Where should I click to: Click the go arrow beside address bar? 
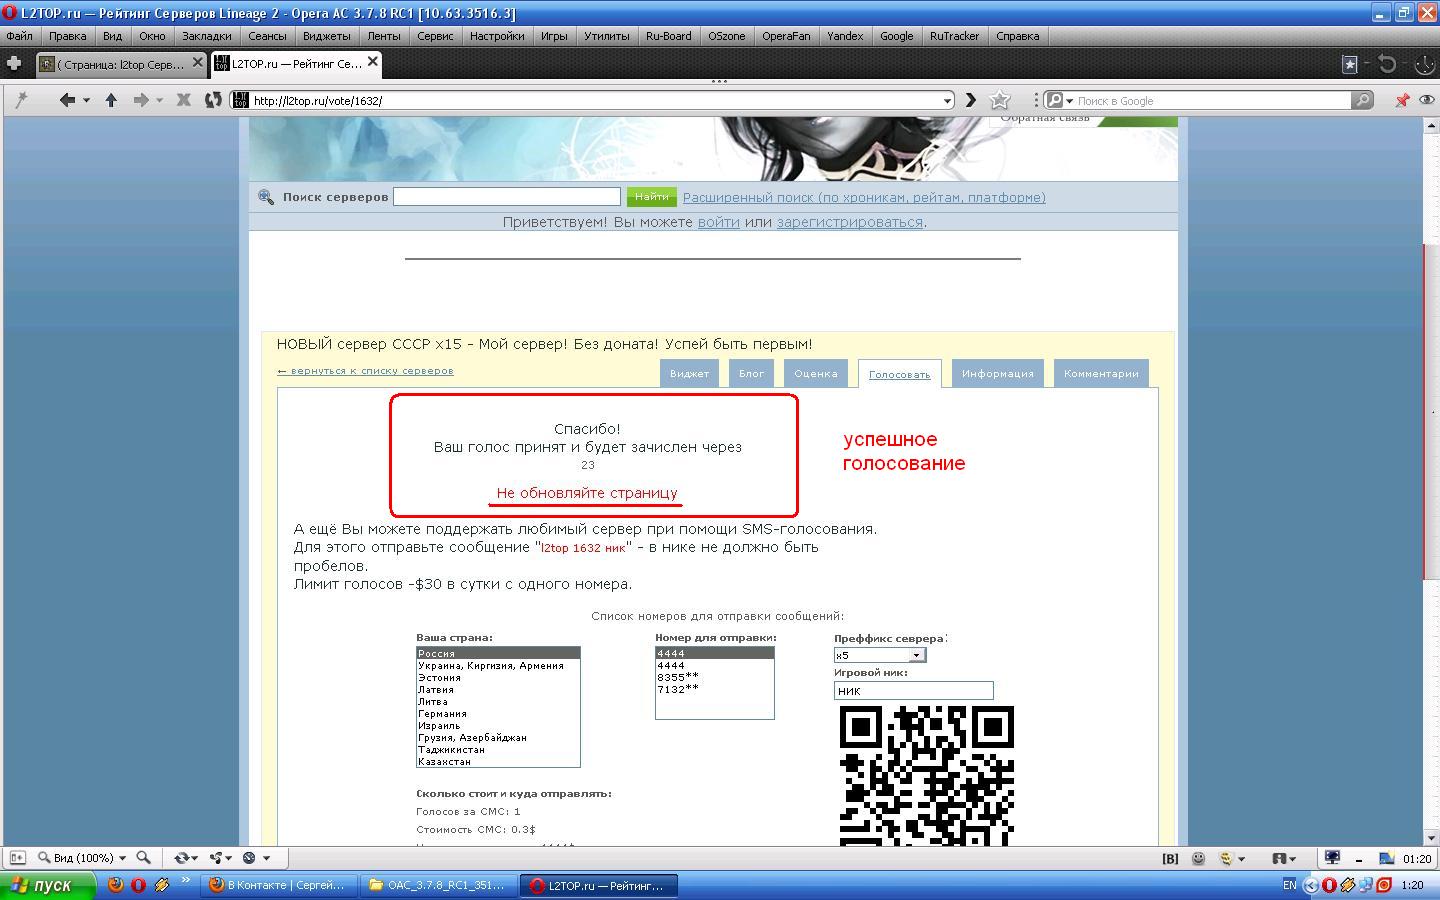[970, 100]
